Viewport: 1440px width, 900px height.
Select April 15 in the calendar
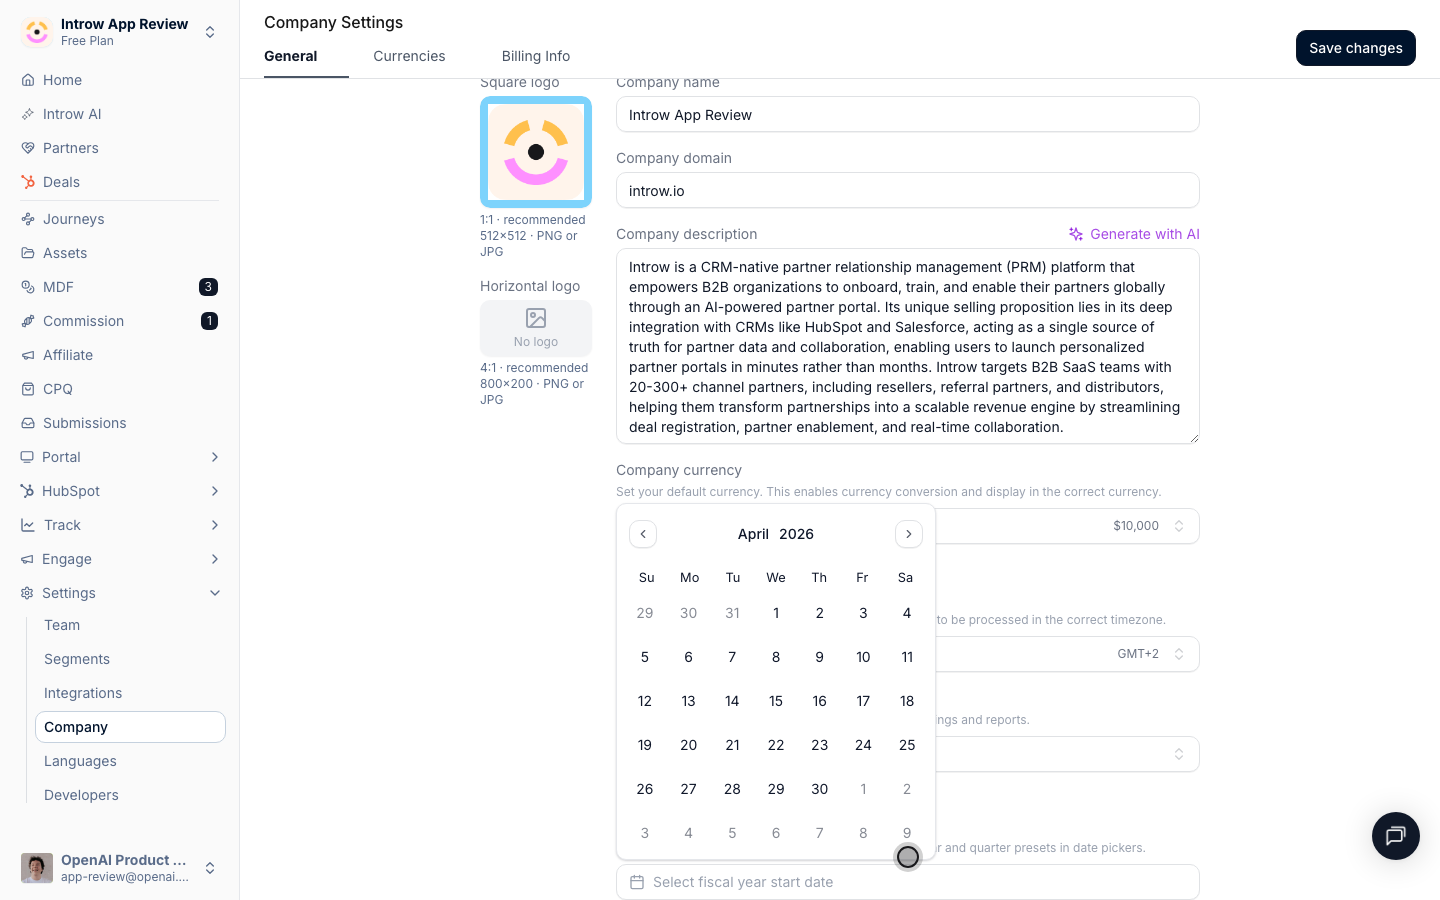(x=776, y=701)
